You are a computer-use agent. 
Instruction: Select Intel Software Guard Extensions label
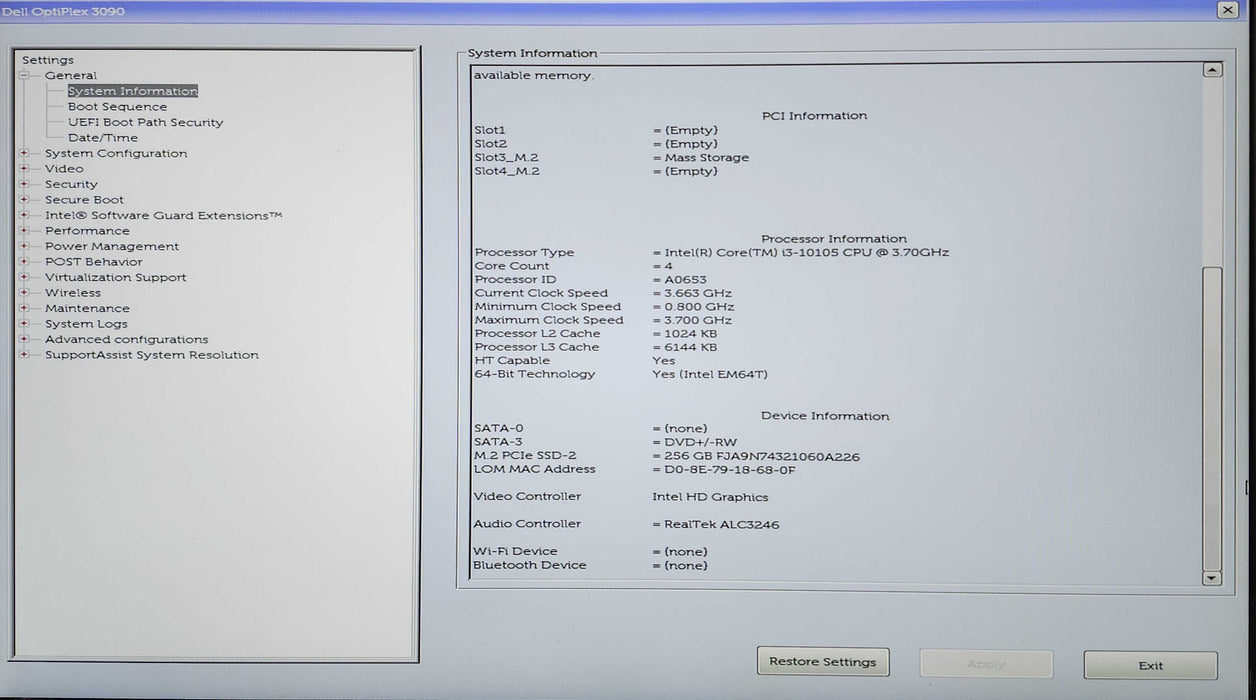163,215
